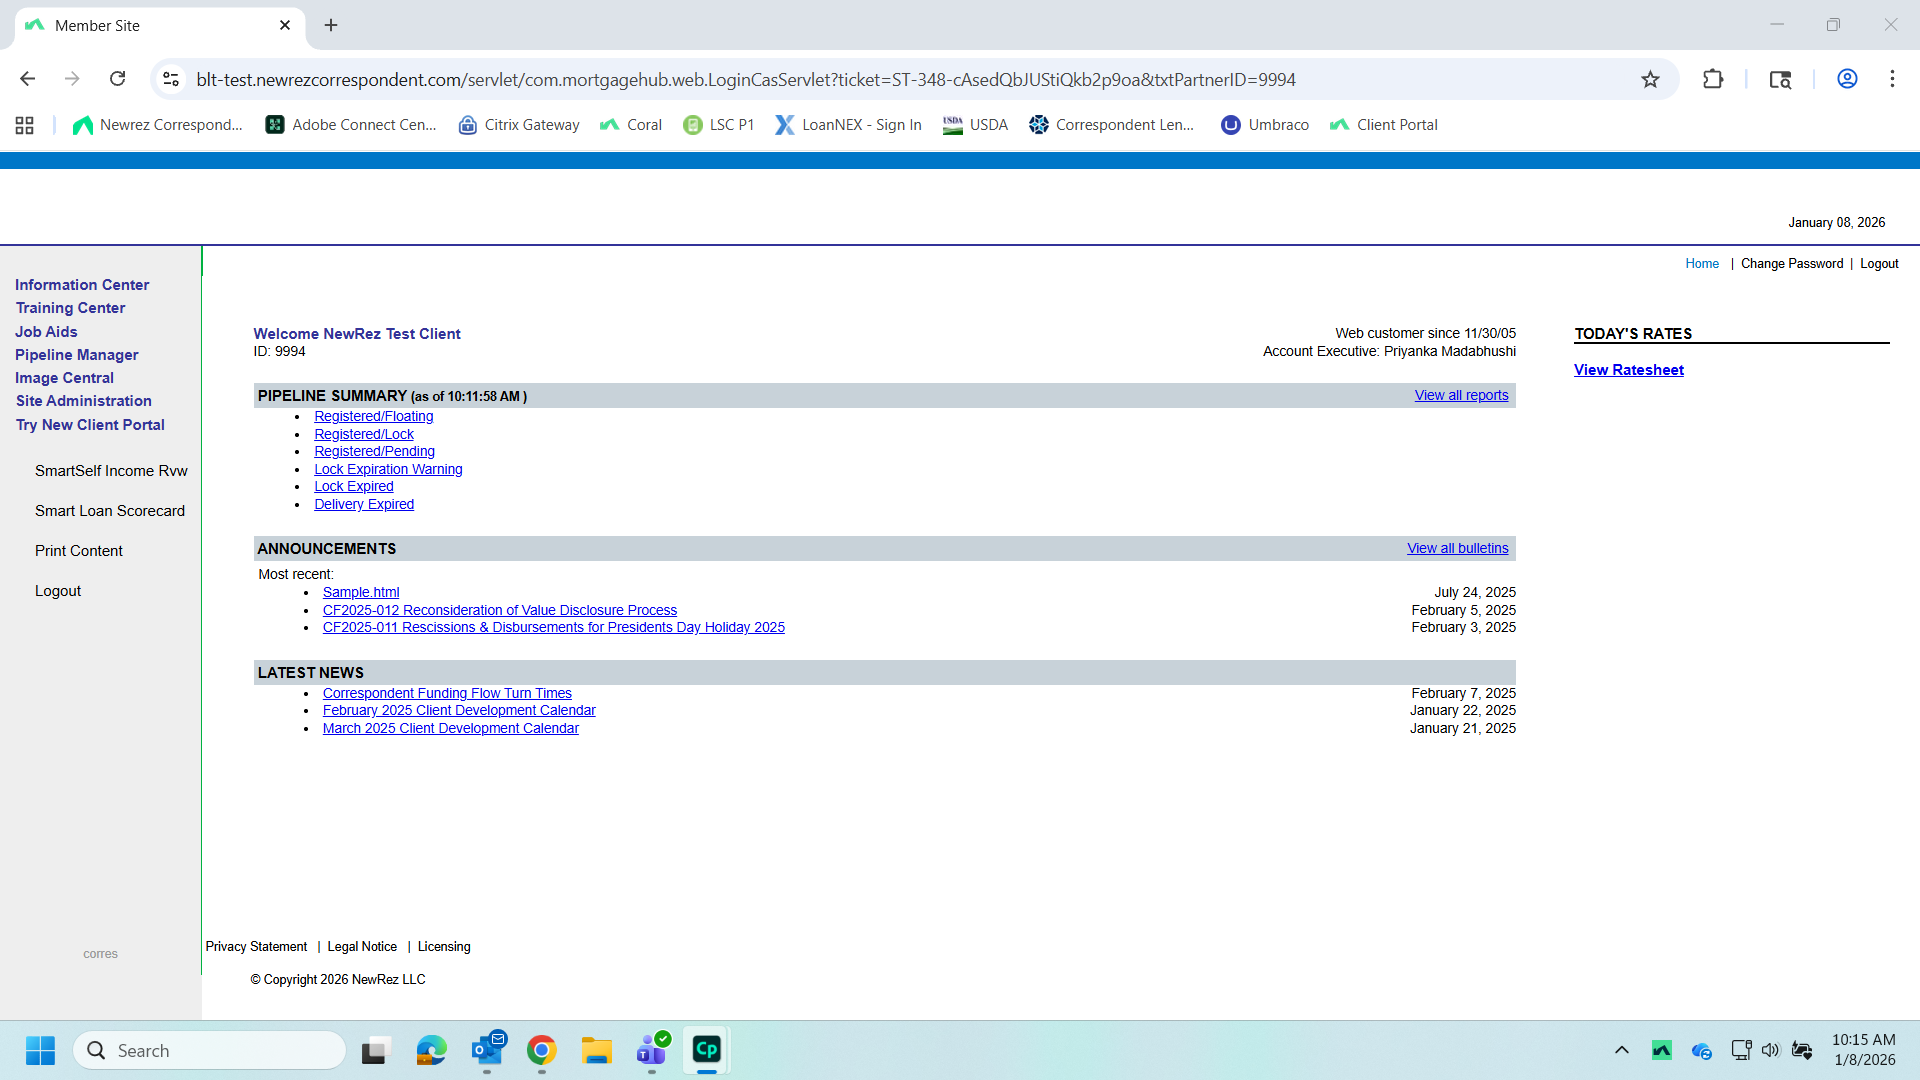Click the browser reload icon

(117, 79)
